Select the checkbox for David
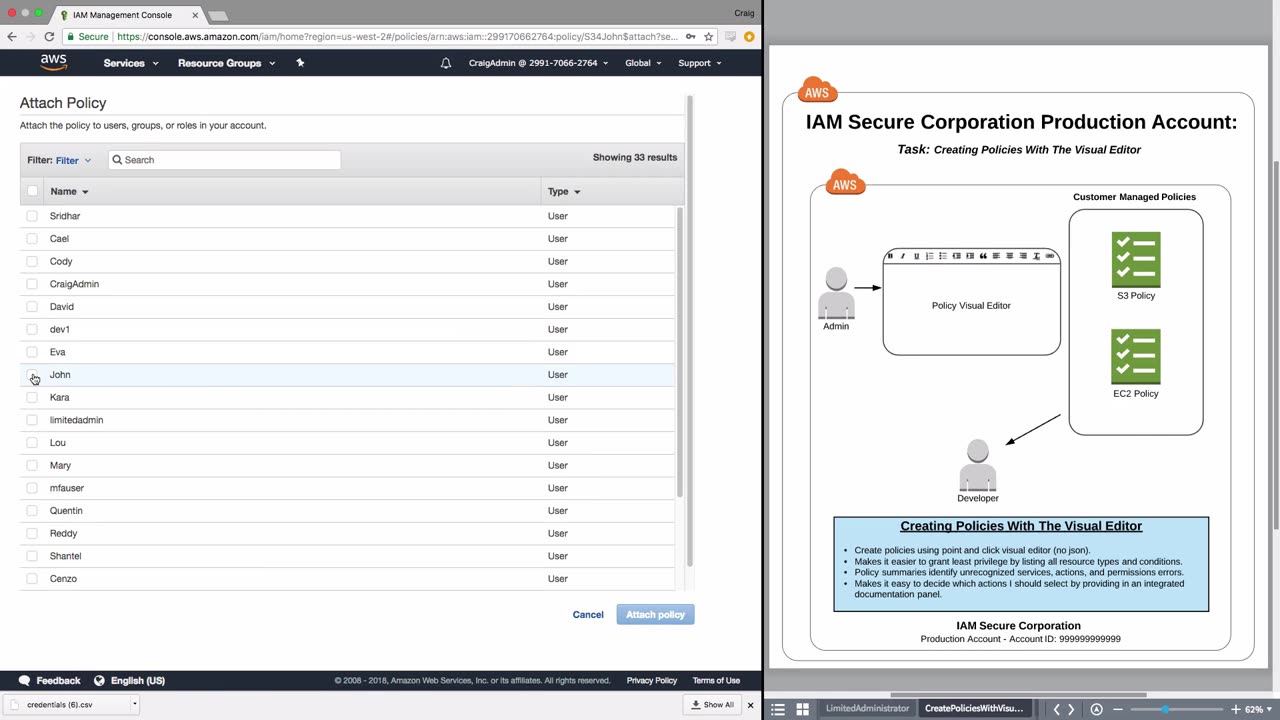Viewport: 1280px width, 720px height. [32, 307]
